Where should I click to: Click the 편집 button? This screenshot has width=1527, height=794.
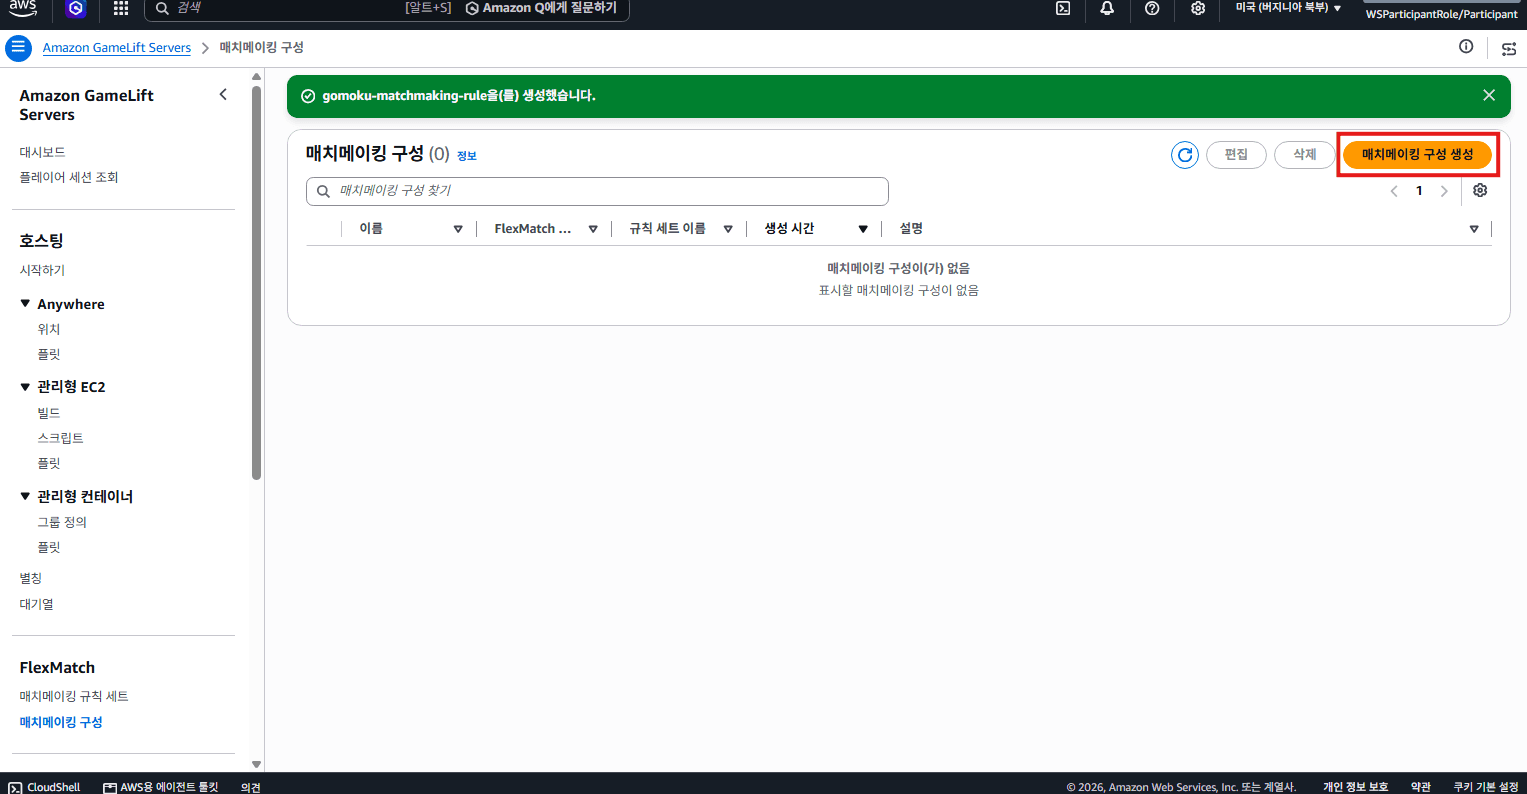click(1236, 155)
